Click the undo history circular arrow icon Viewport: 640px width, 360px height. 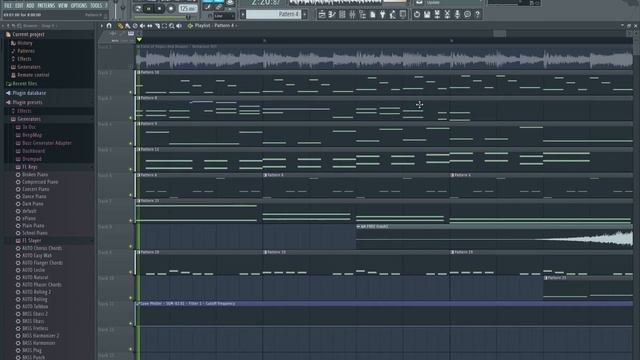coord(417,15)
